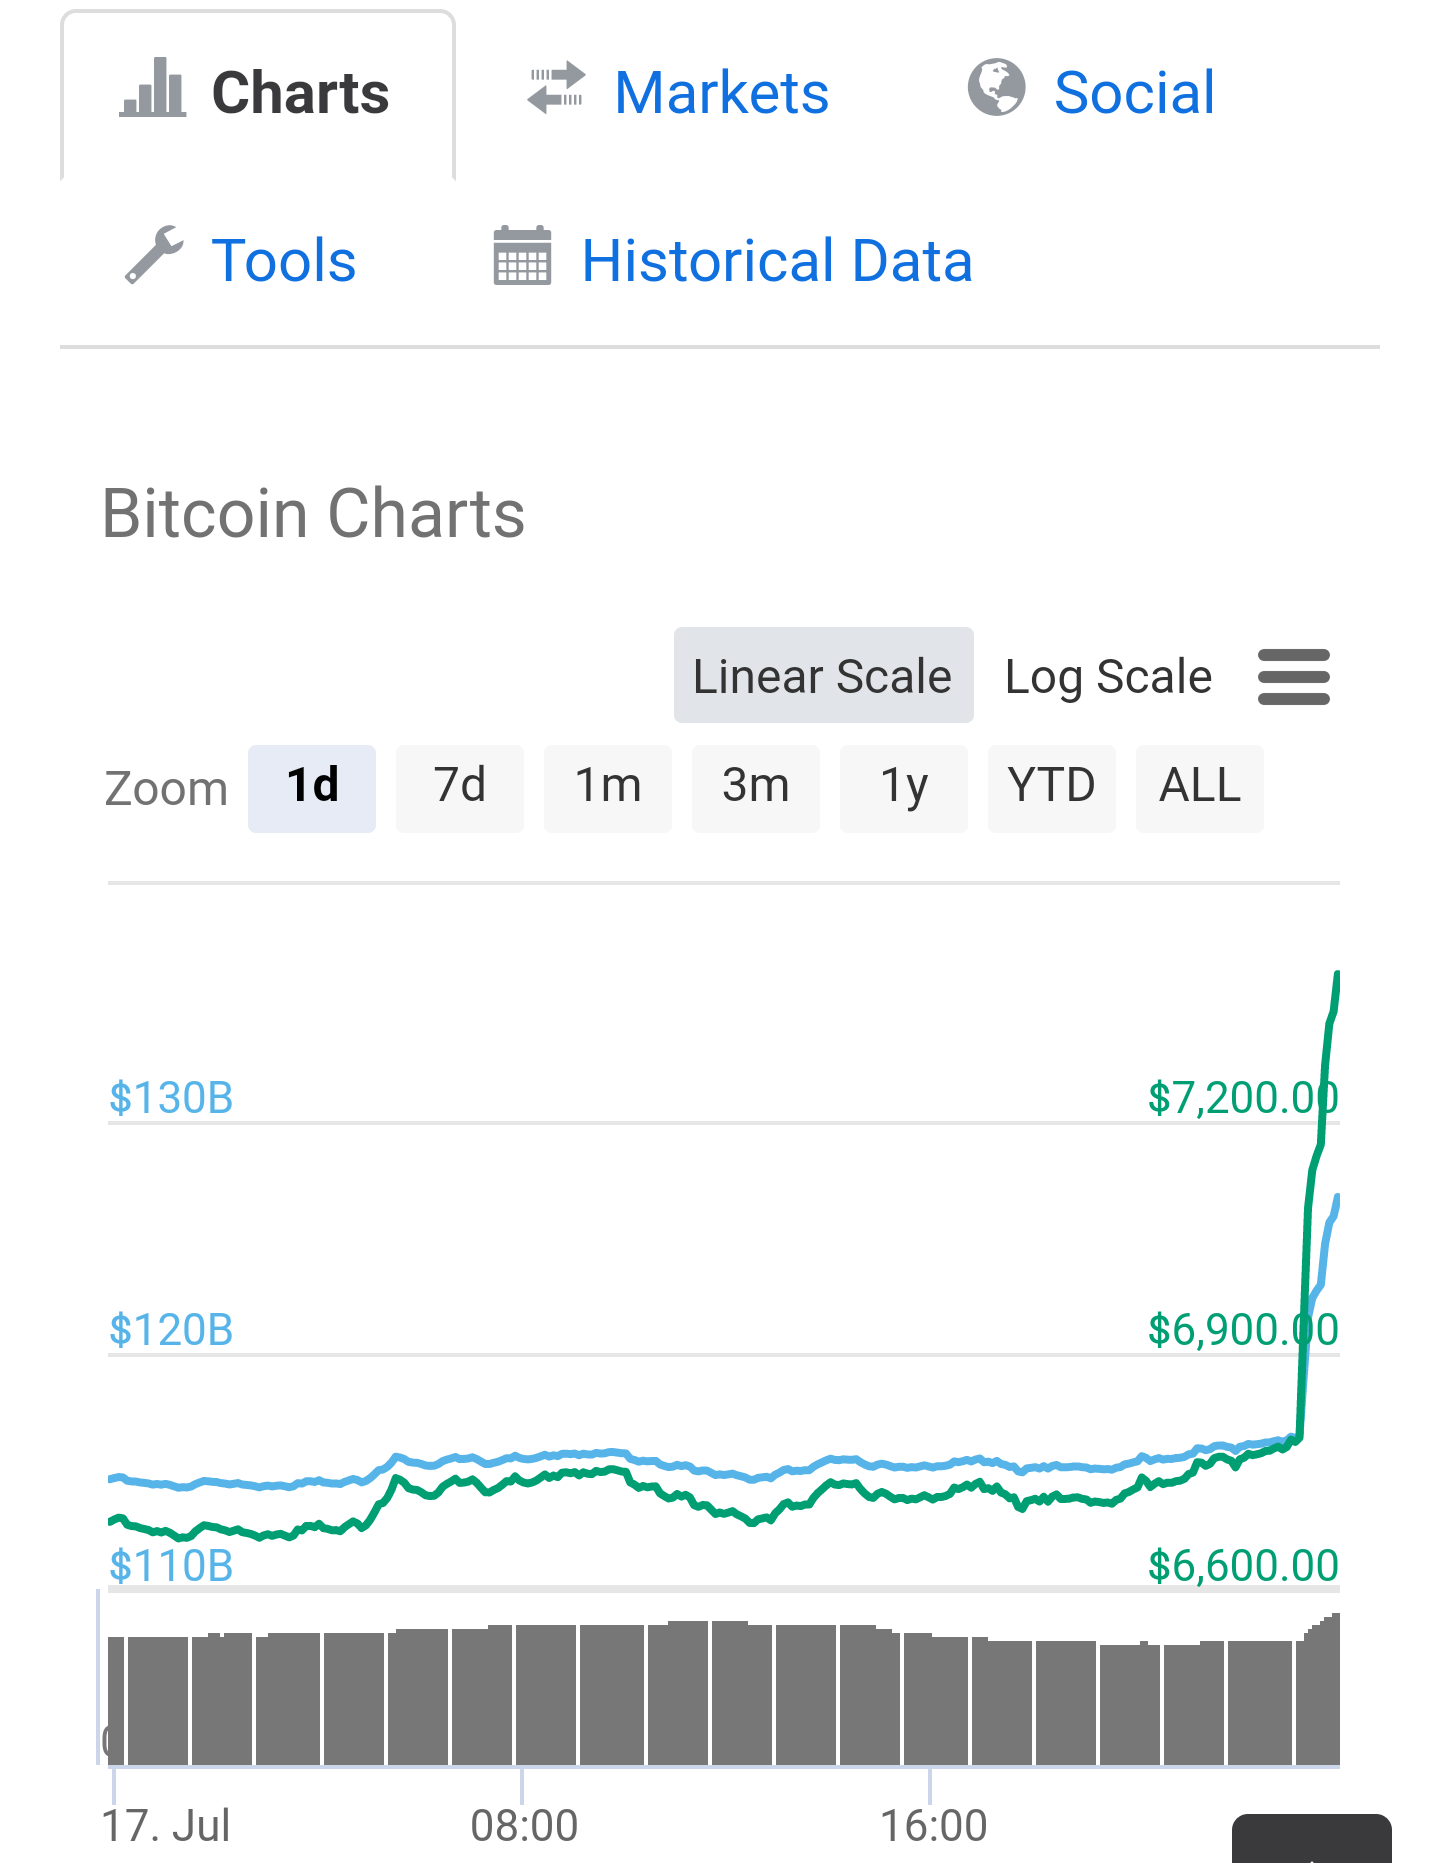Image resolution: width=1440 pixels, height=1863 pixels.
Task: Choose the 3m zoom period
Action: pyautogui.click(x=756, y=788)
